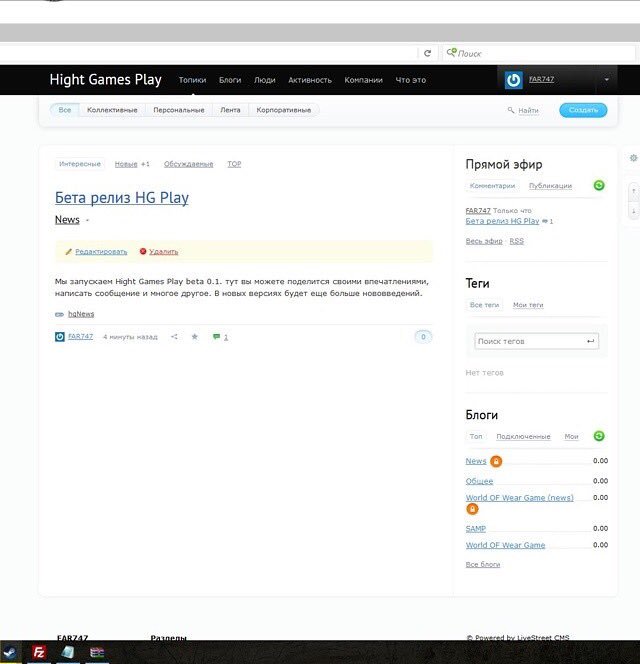Image resolution: width=640 pixels, height=664 pixels.
Task: Select the Мои tab in Блоги
Action: (571, 437)
